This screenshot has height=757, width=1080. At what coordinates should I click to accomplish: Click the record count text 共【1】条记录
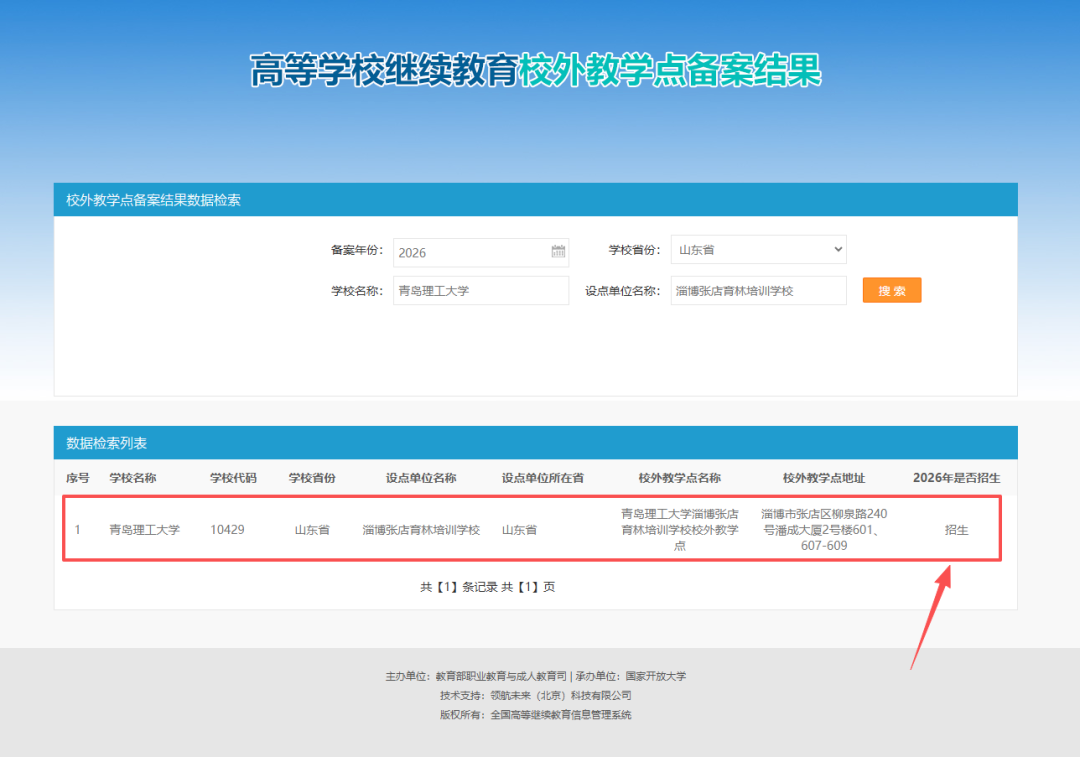[x=459, y=587]
